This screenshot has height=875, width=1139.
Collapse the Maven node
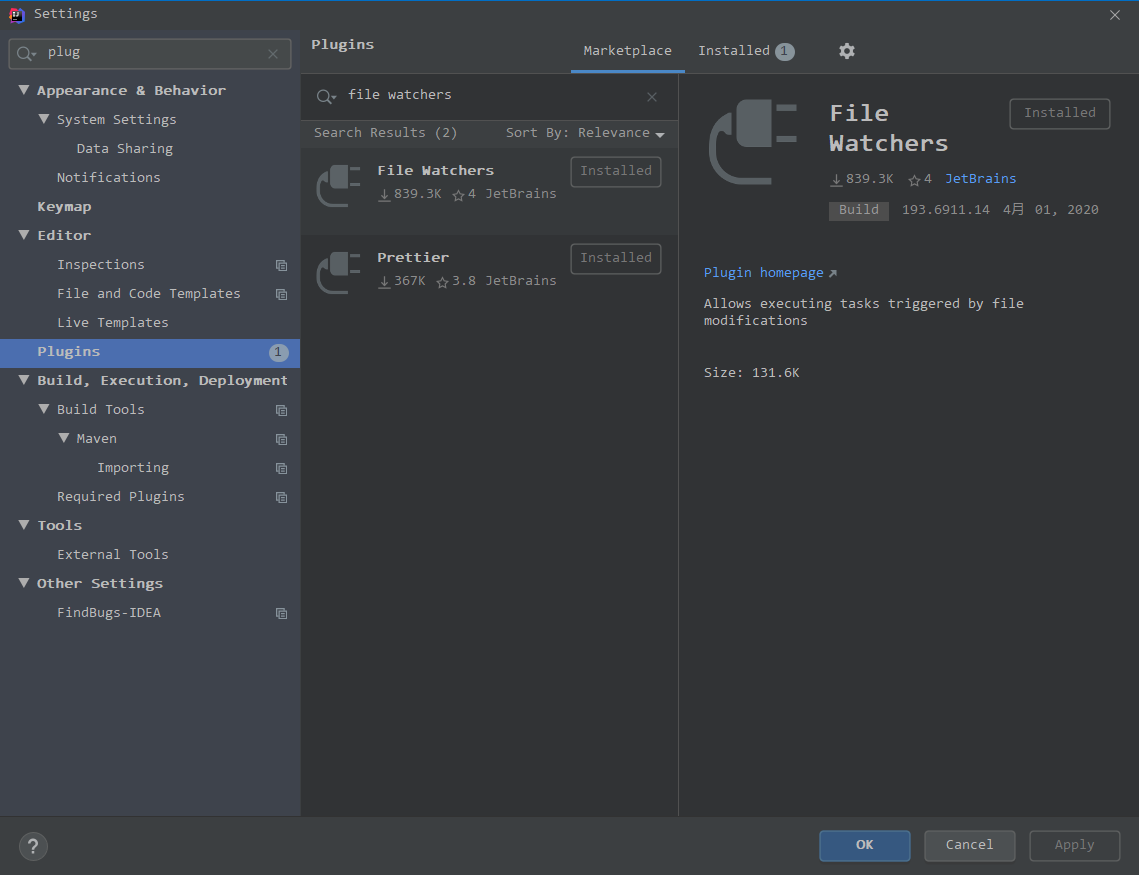point(64,438)
